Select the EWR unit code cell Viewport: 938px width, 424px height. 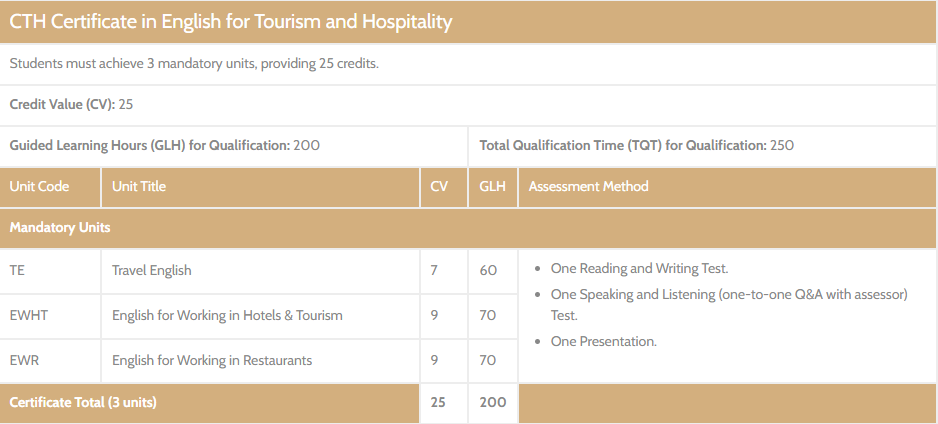click(x=23, y=360)
